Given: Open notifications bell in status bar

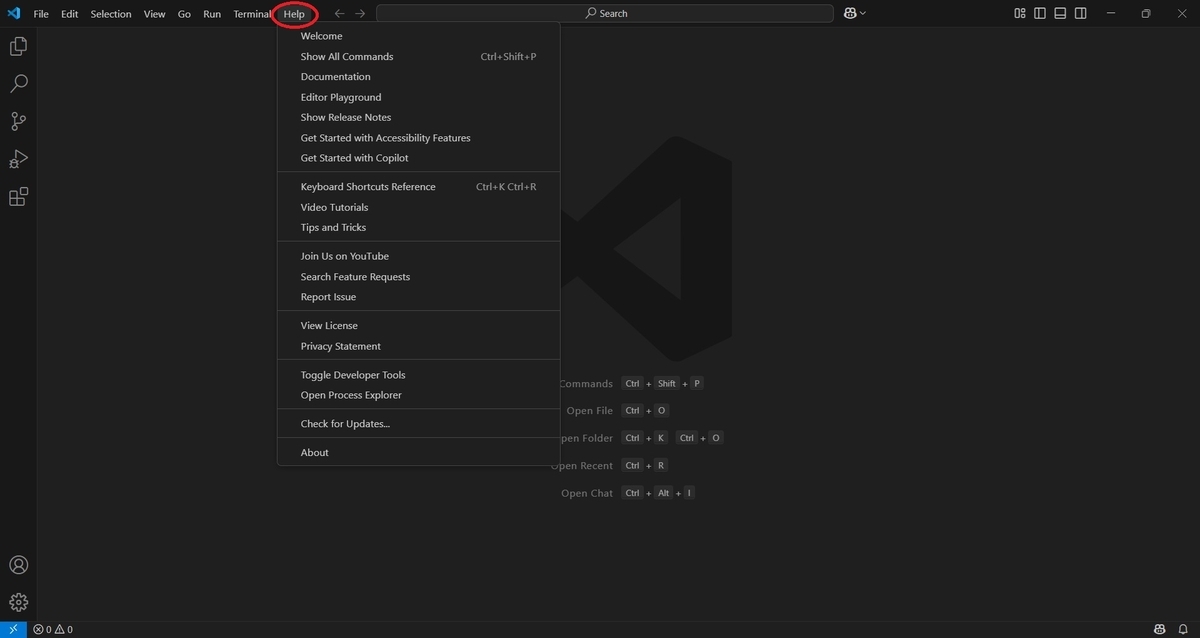Looking at the screenshot, I should (x=1185, y=629).
